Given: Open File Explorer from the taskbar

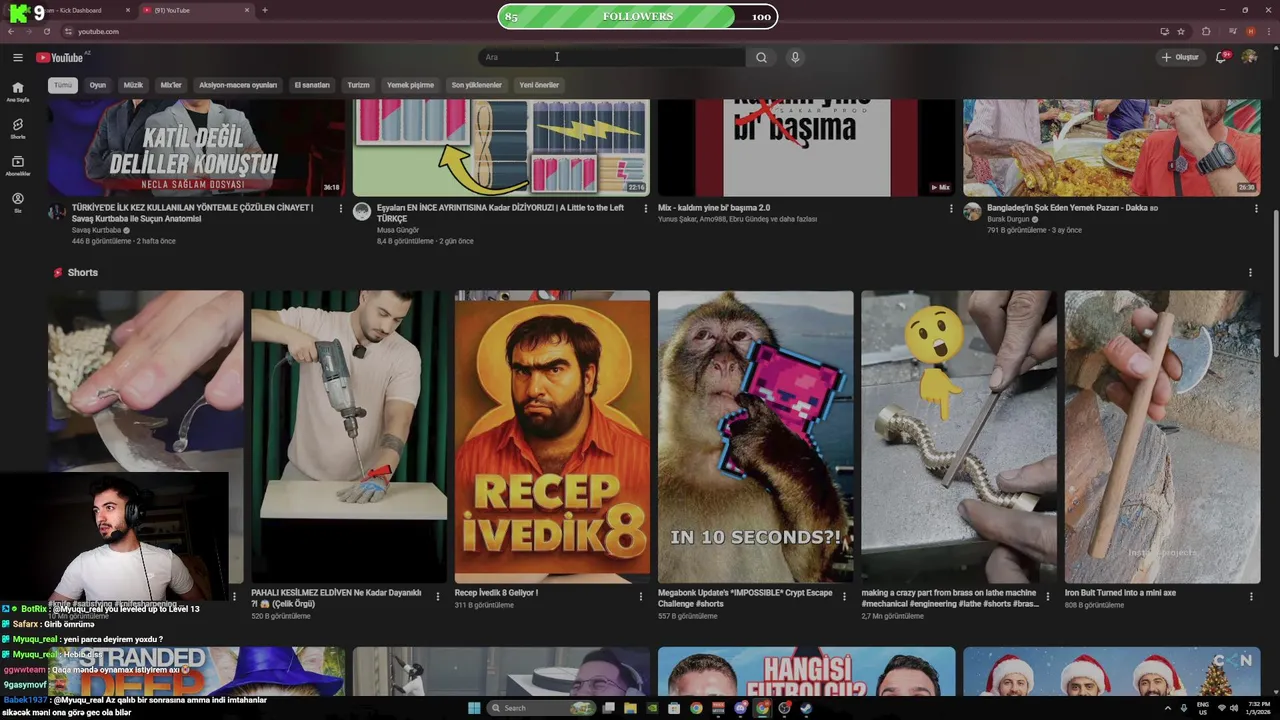Looking at the screenshot, I should pos(630,708).
